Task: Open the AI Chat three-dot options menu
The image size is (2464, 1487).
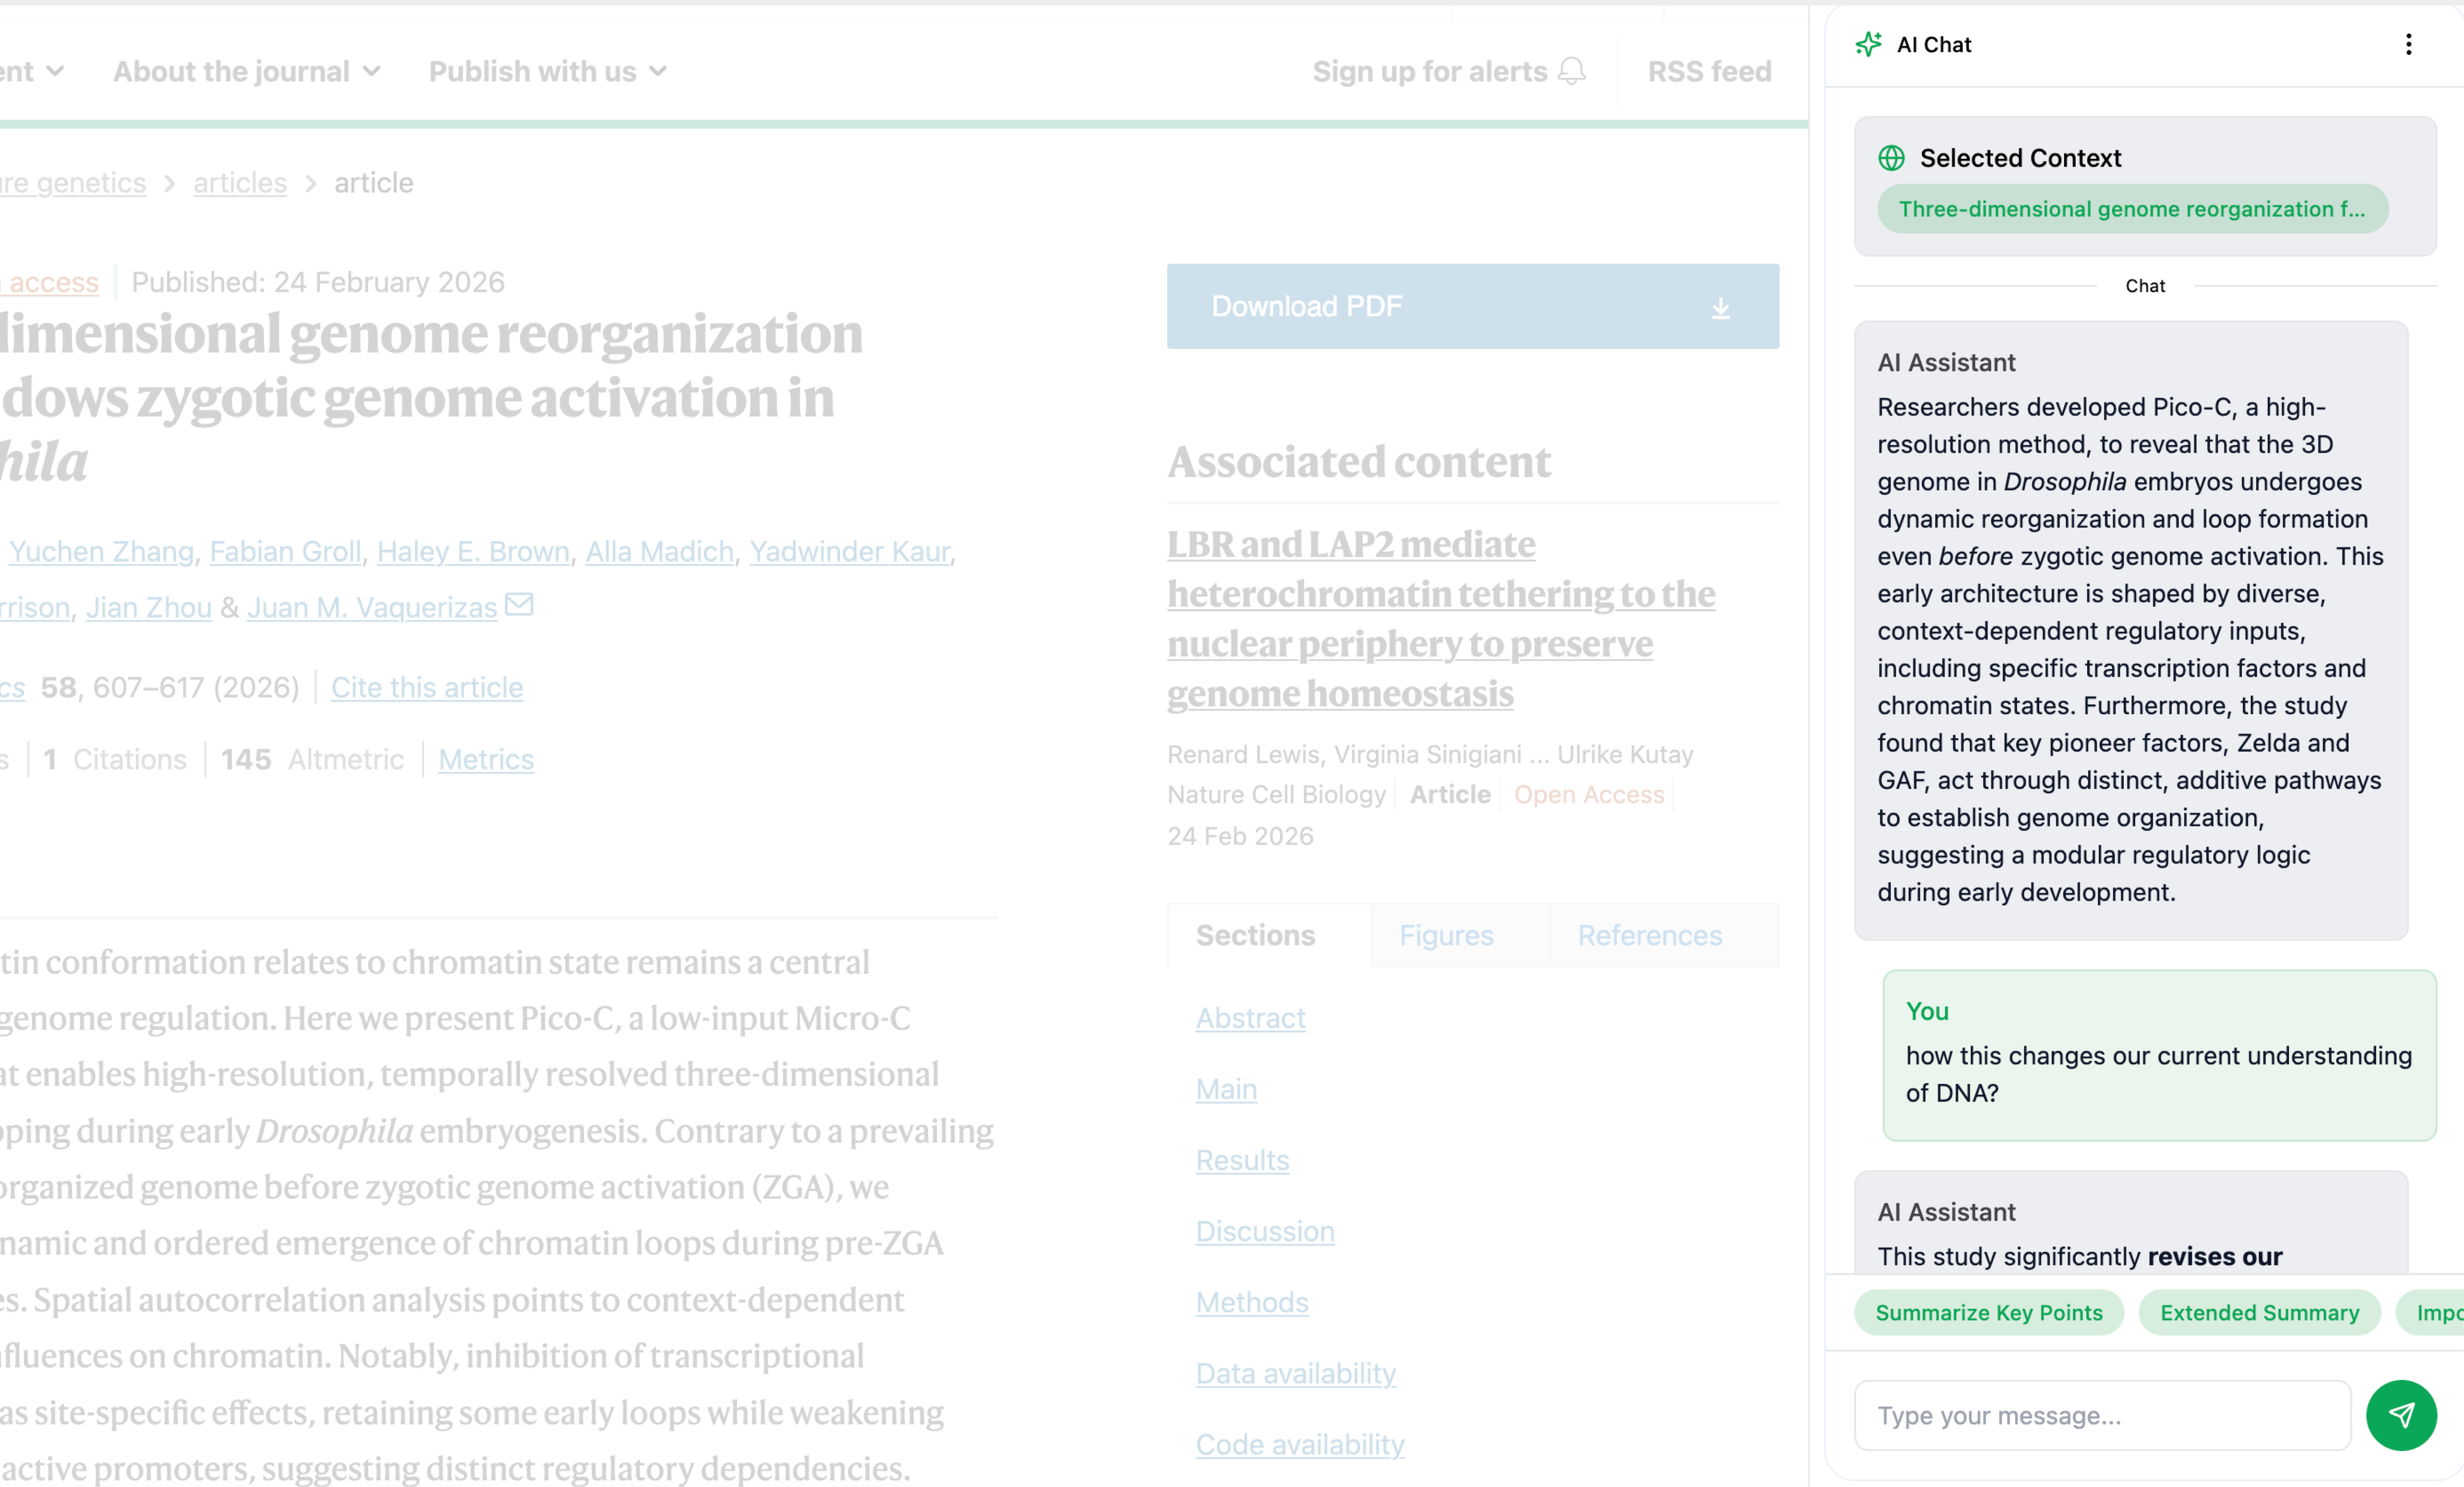Action: click(2408, 44)
